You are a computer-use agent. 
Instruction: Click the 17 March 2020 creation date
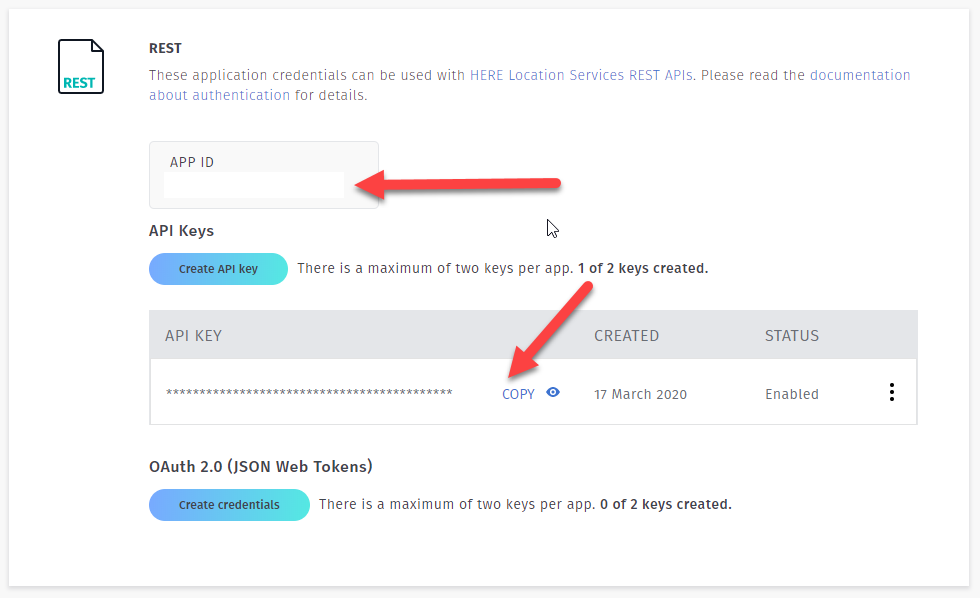pyautogui.click(x=640, y=394)
